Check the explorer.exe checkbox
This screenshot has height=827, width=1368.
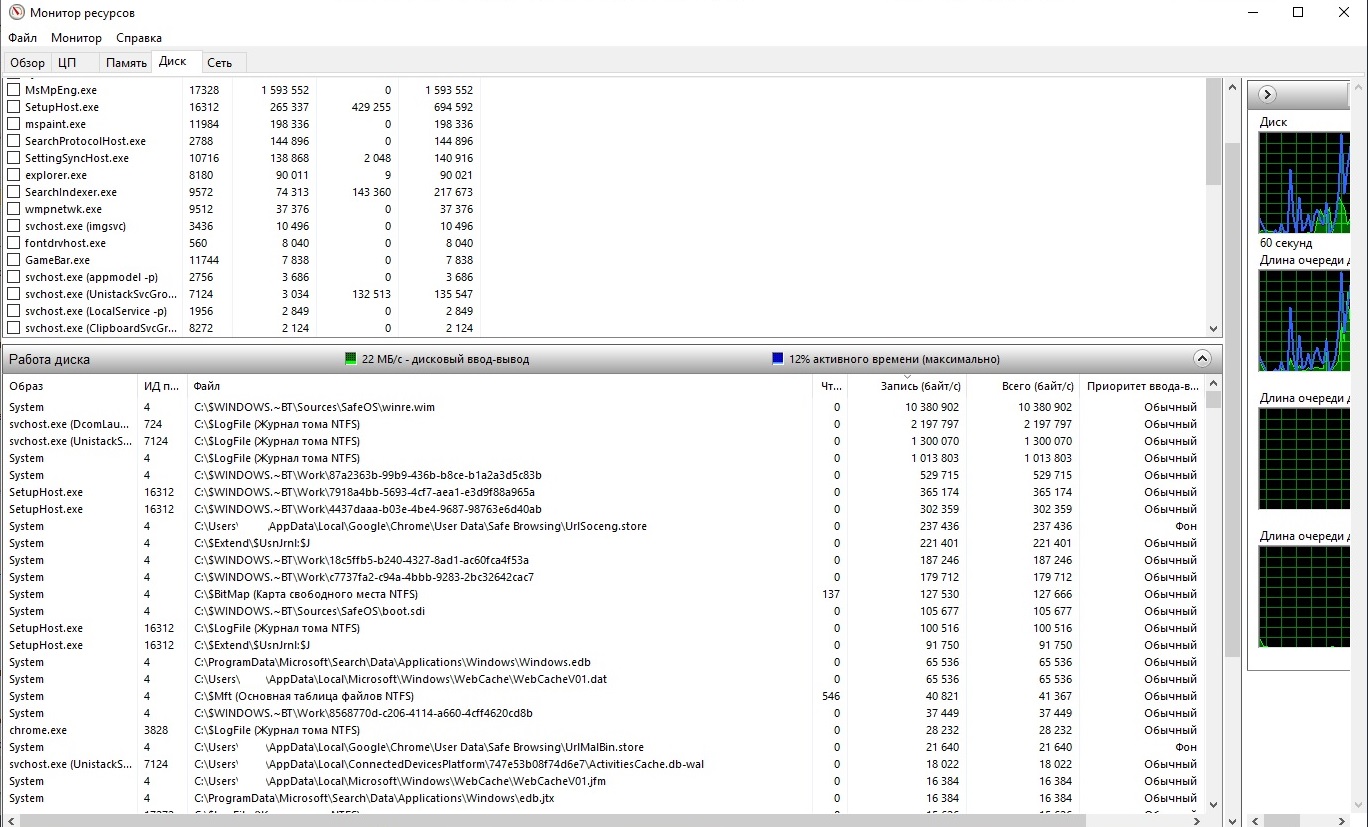click(14, 175)
